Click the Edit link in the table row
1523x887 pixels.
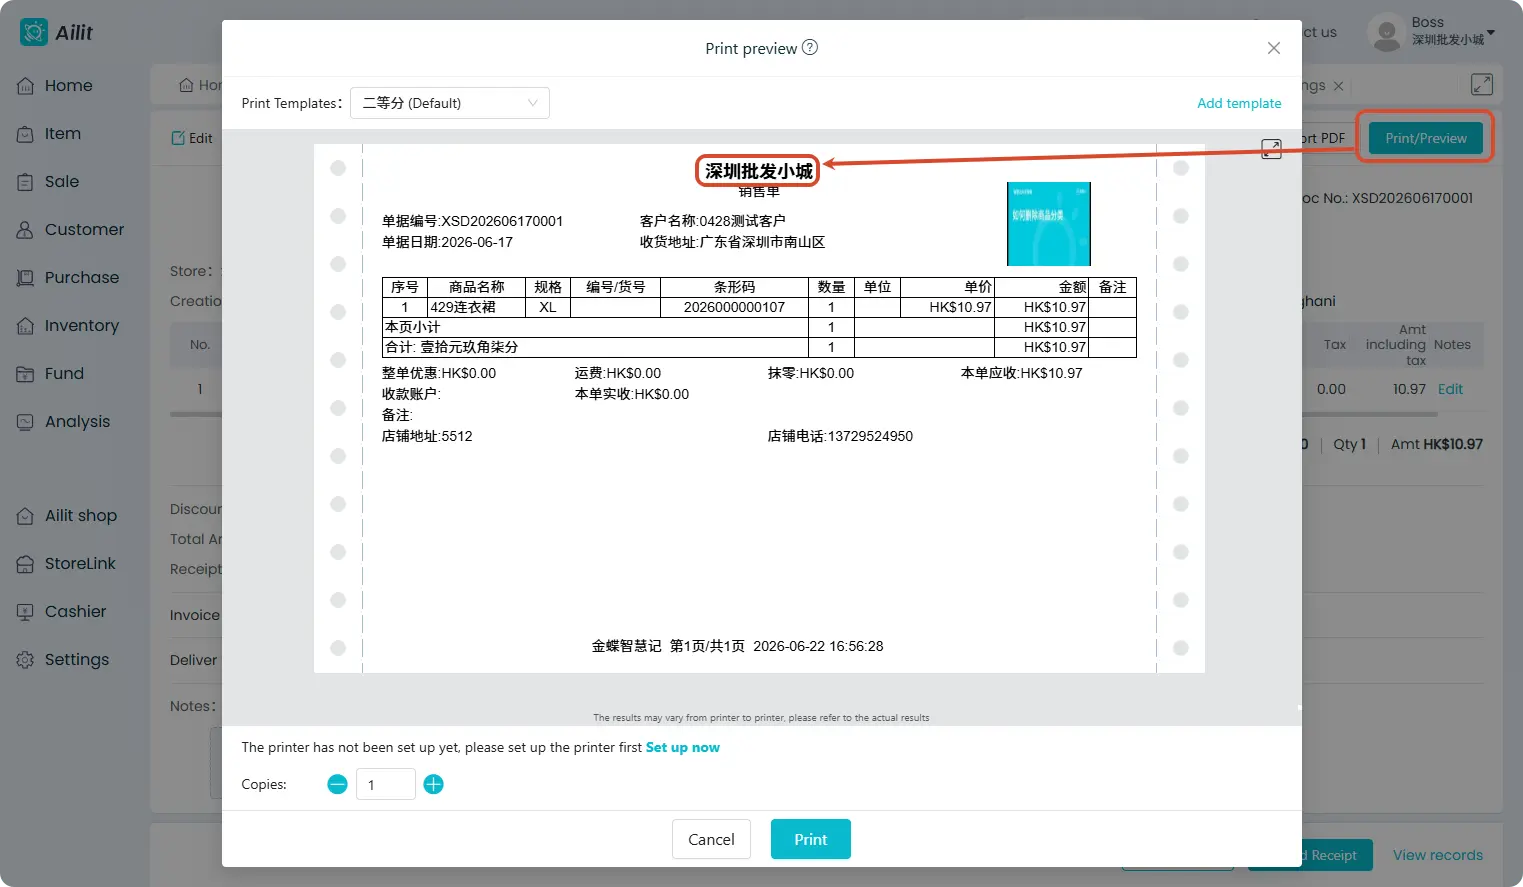point(1450,389)
